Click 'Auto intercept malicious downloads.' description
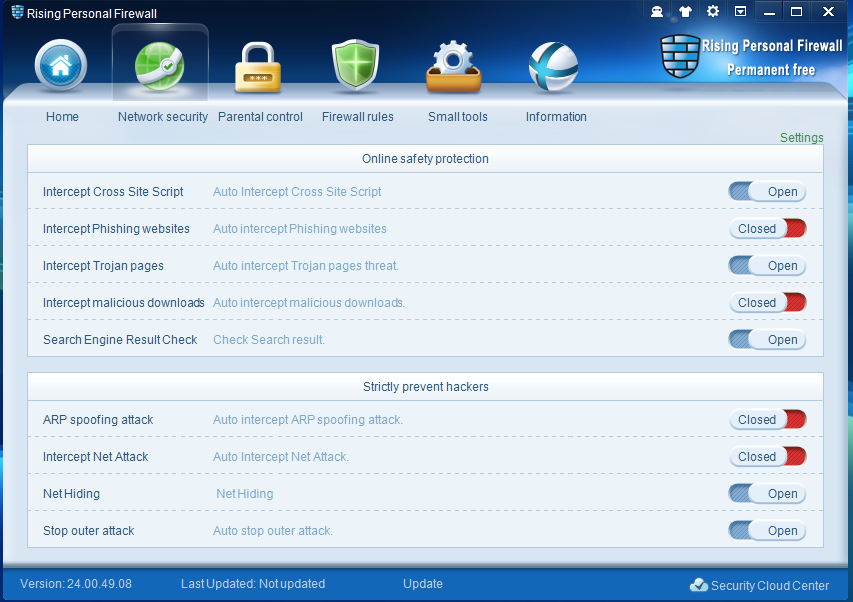 click(309, 302)
